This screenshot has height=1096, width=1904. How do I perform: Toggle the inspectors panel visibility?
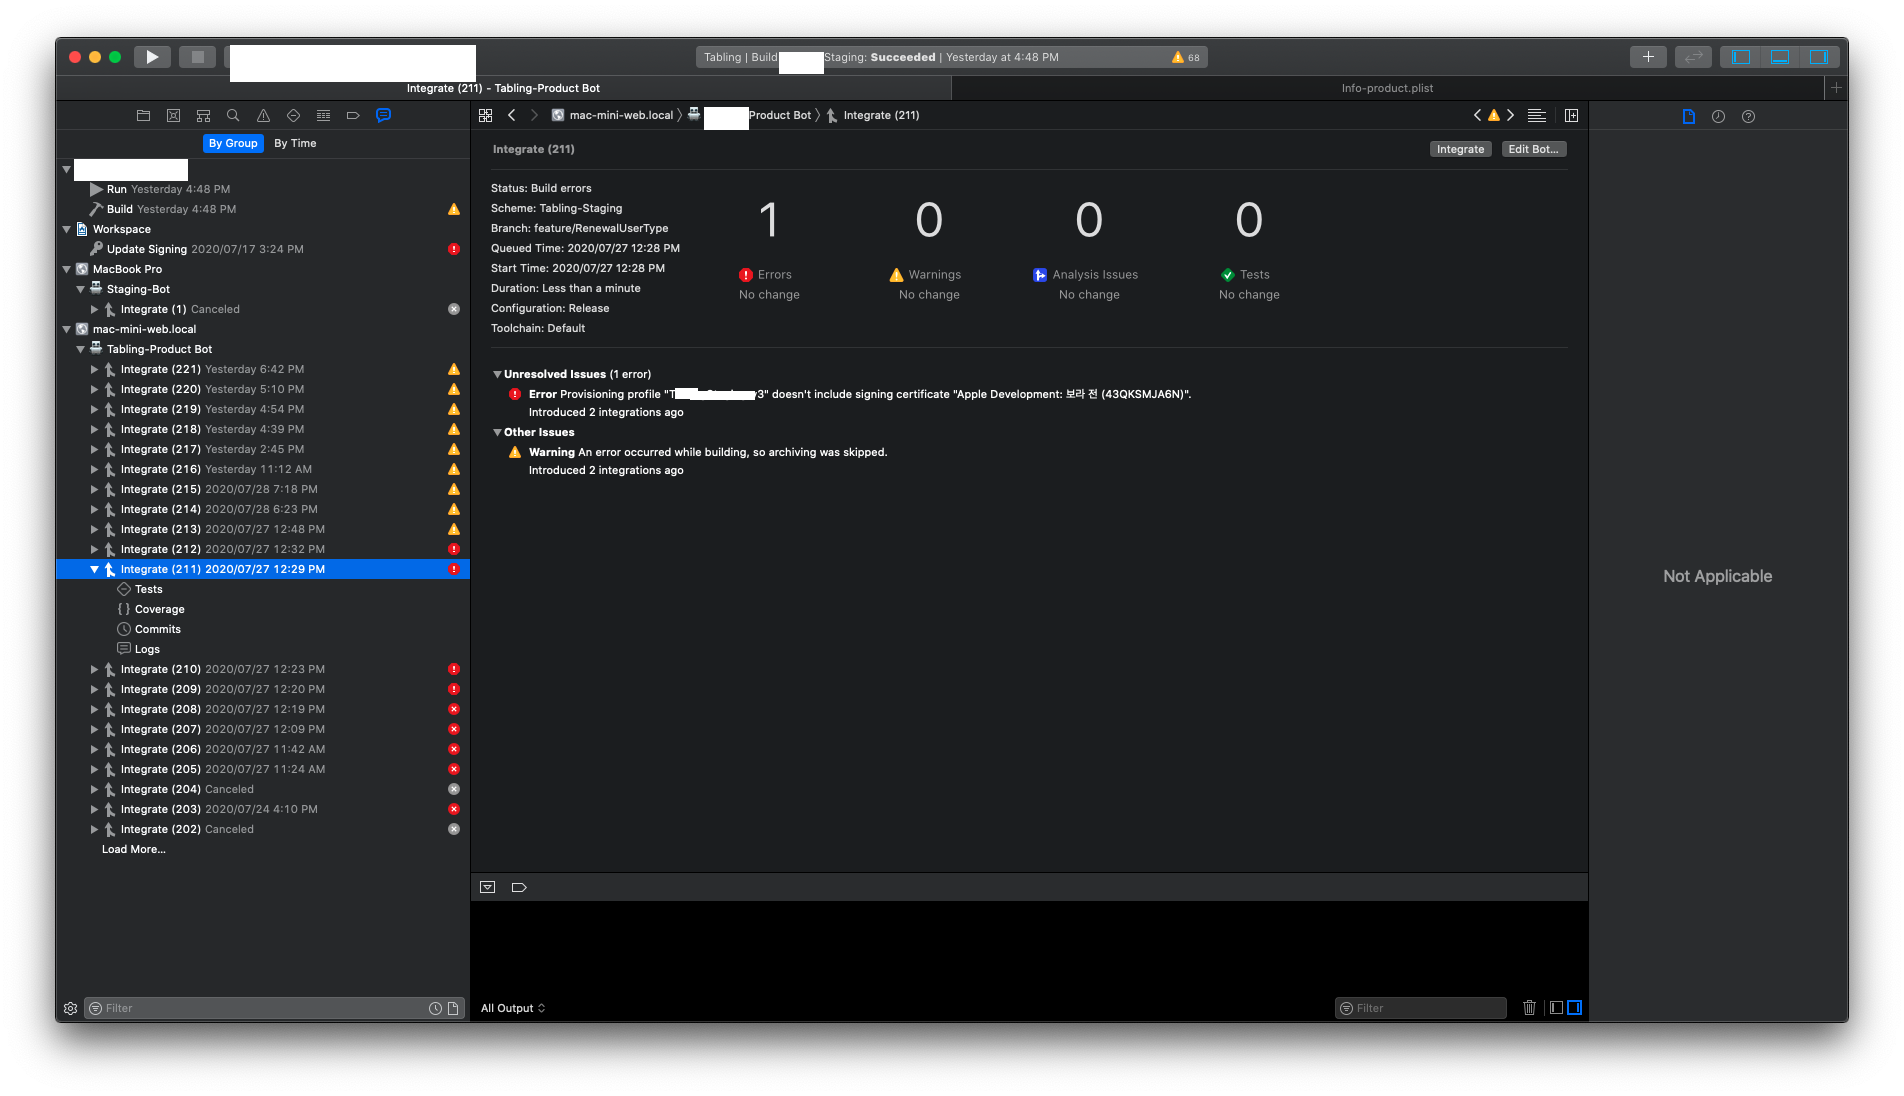pyautogui.click(x=1819, y=57)
